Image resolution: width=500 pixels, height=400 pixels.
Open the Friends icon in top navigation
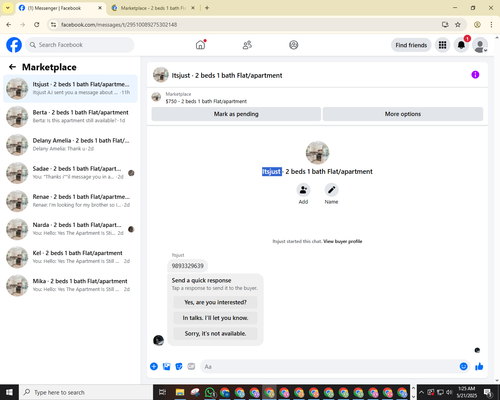[x=247, y=45]
